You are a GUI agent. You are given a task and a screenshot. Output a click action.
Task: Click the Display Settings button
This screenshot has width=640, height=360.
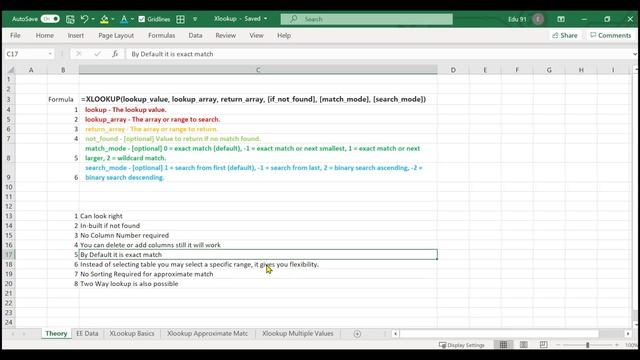coord(462,345)
